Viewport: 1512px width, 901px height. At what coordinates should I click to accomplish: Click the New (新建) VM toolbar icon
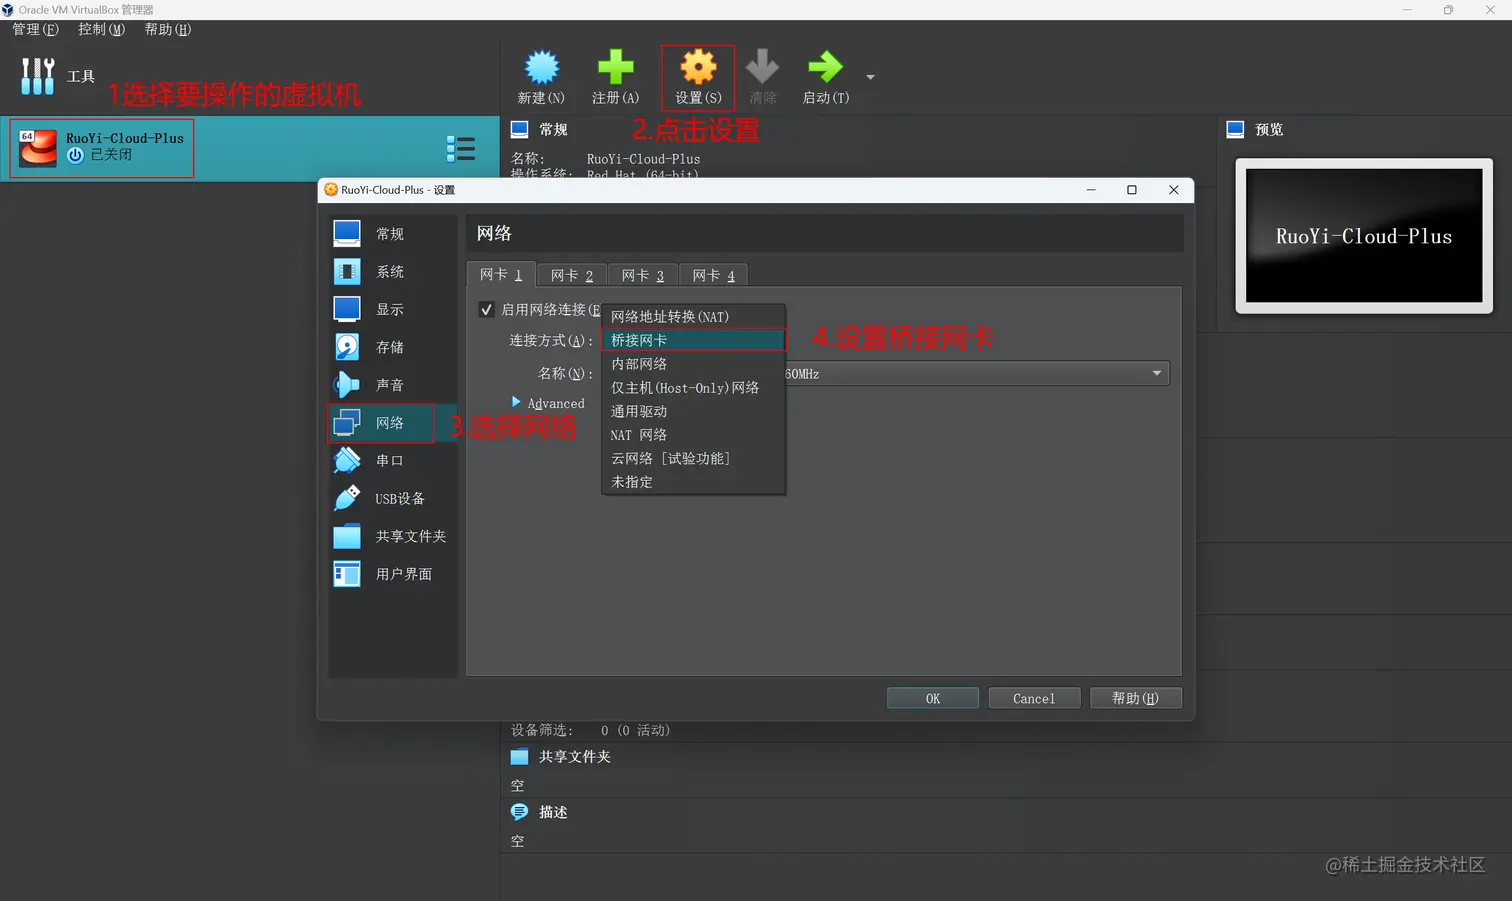(x=541, y=67)
